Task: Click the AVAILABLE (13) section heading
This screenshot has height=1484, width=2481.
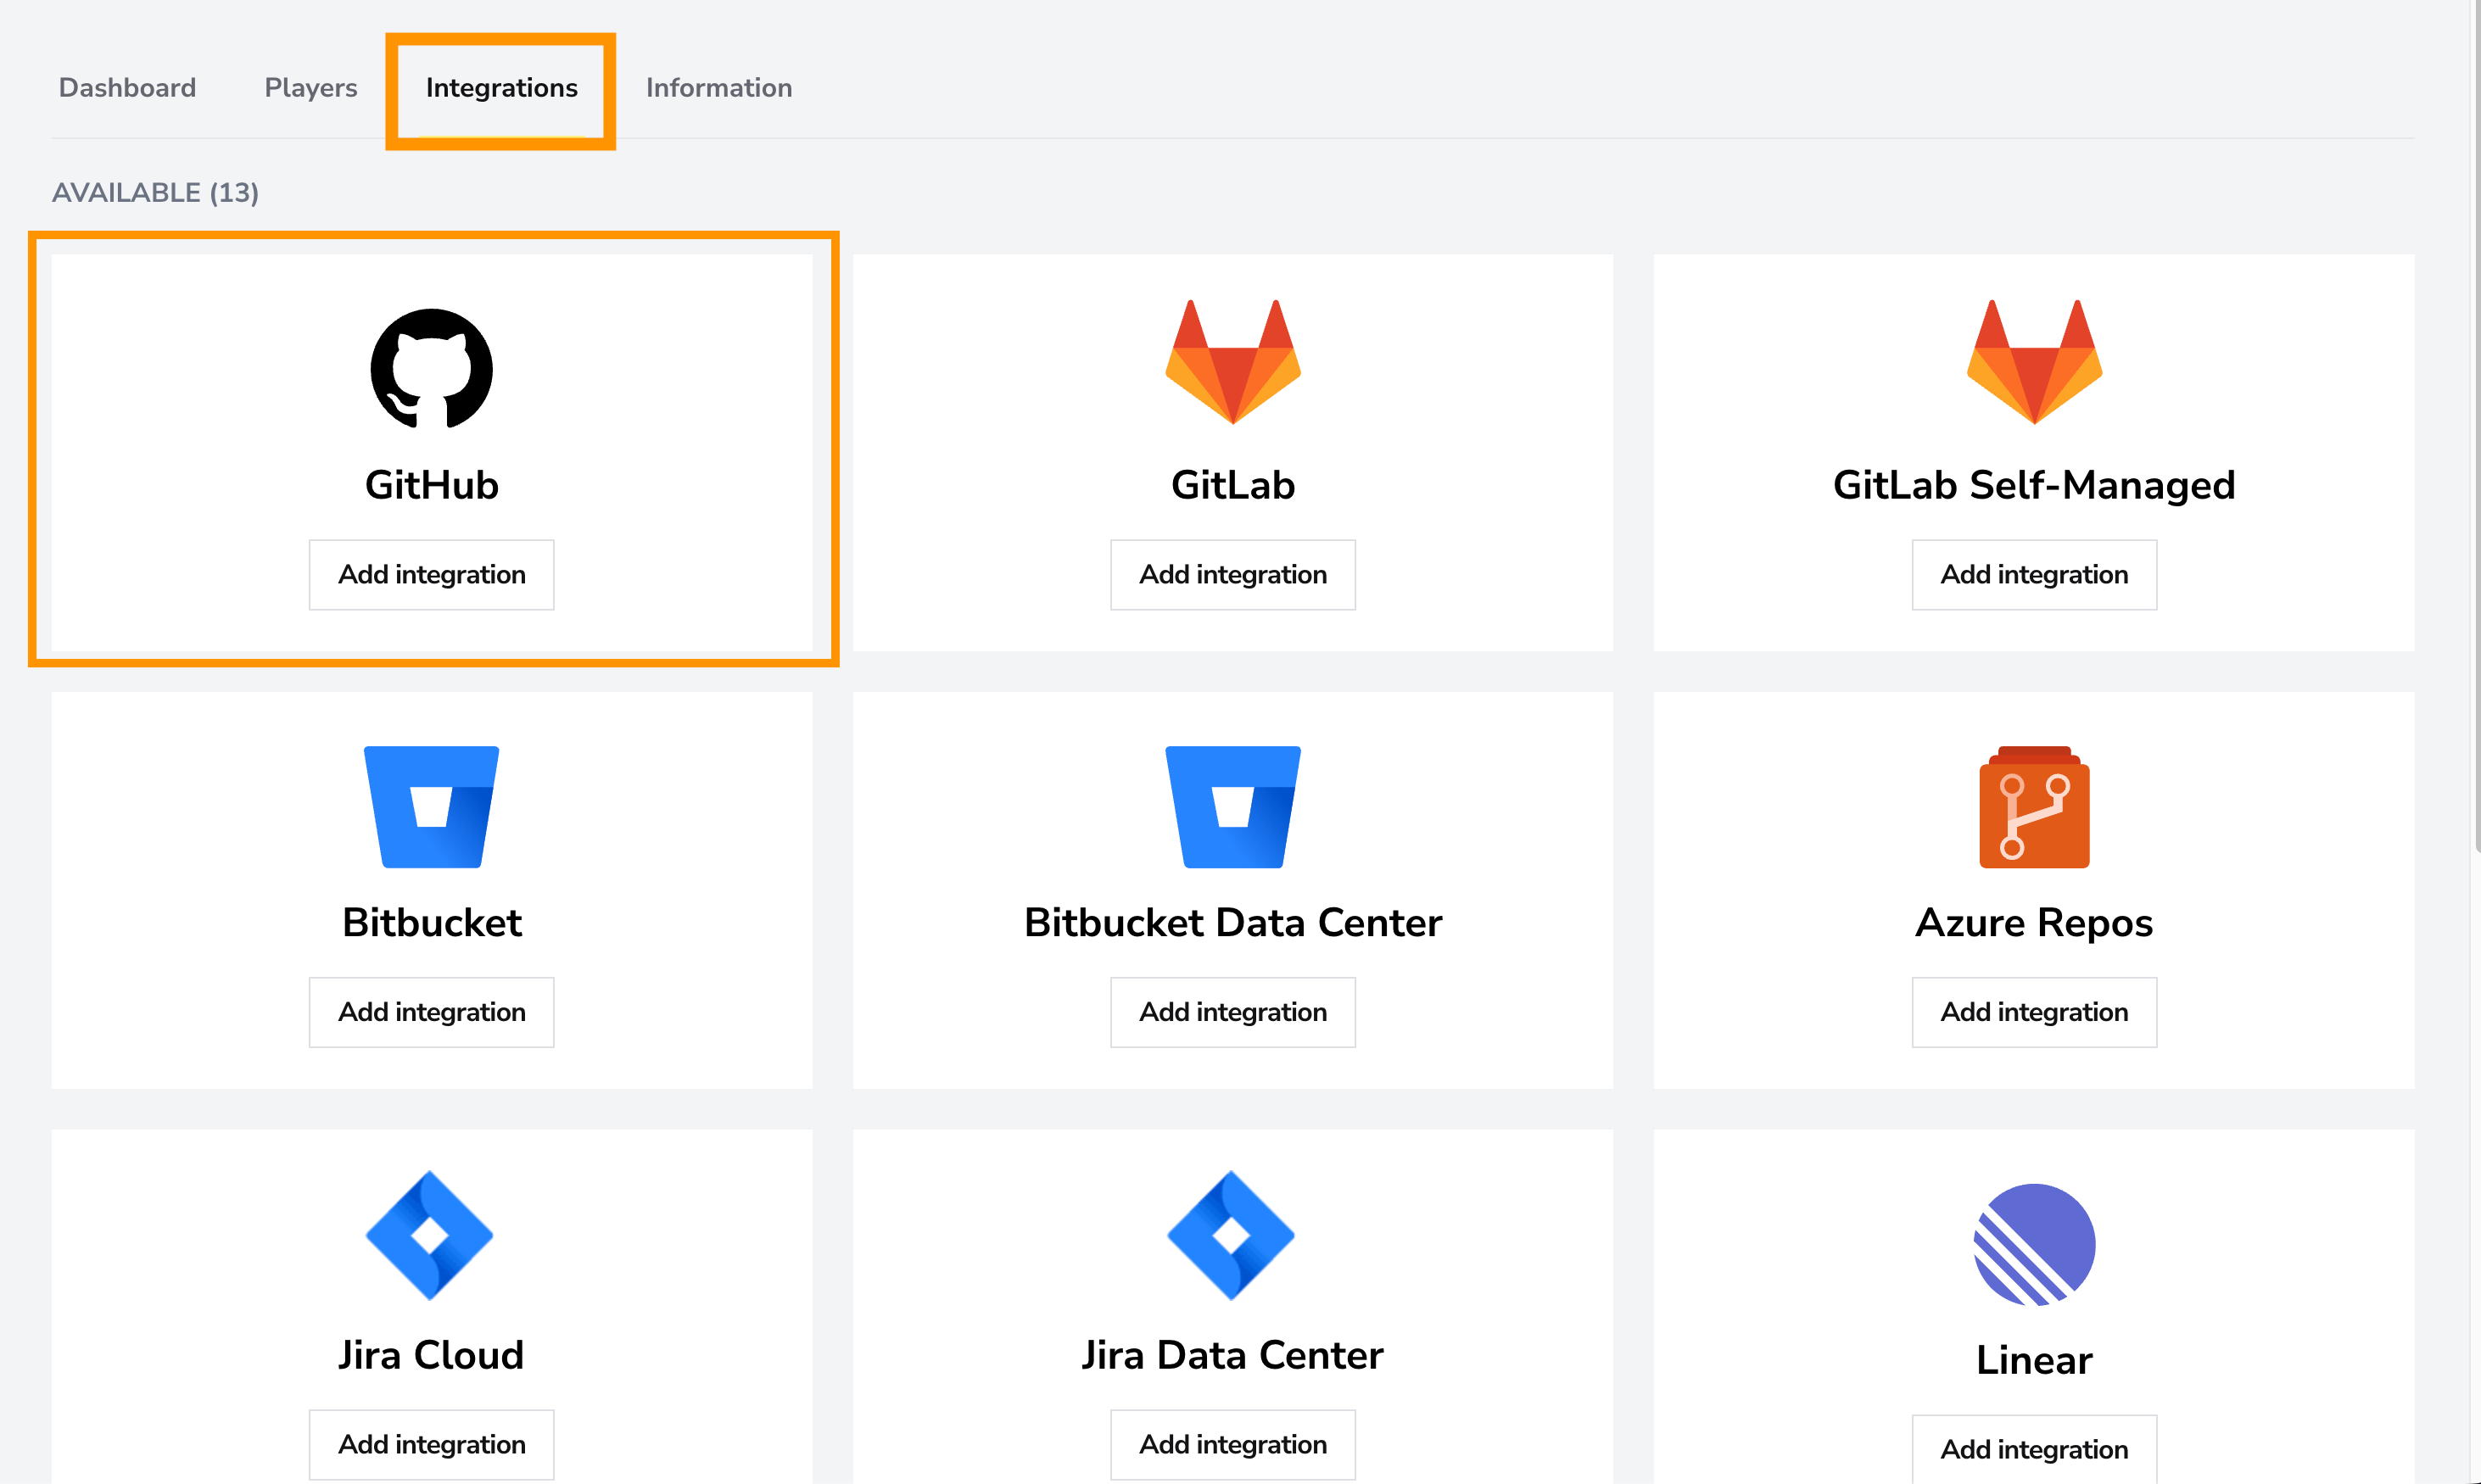Action: (155, 193)
